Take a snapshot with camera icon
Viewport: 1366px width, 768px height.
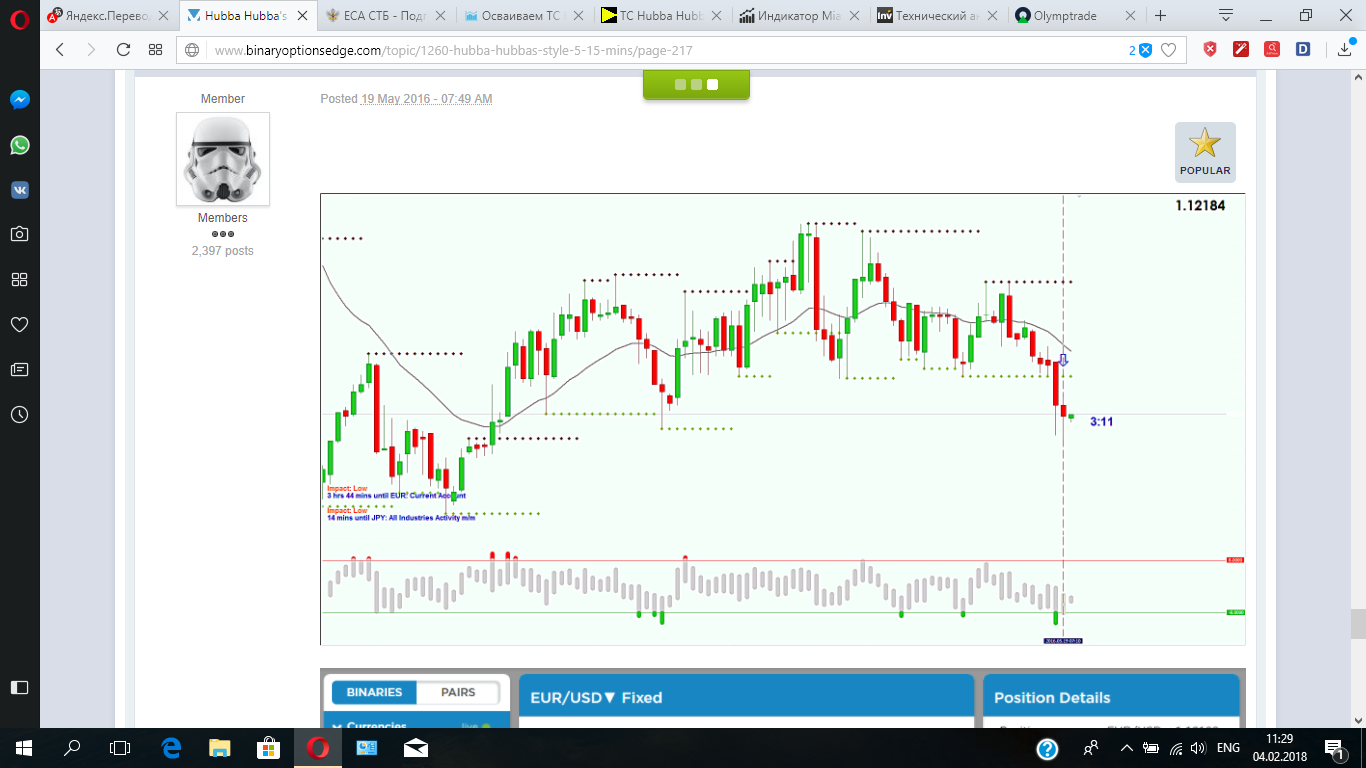20,234
